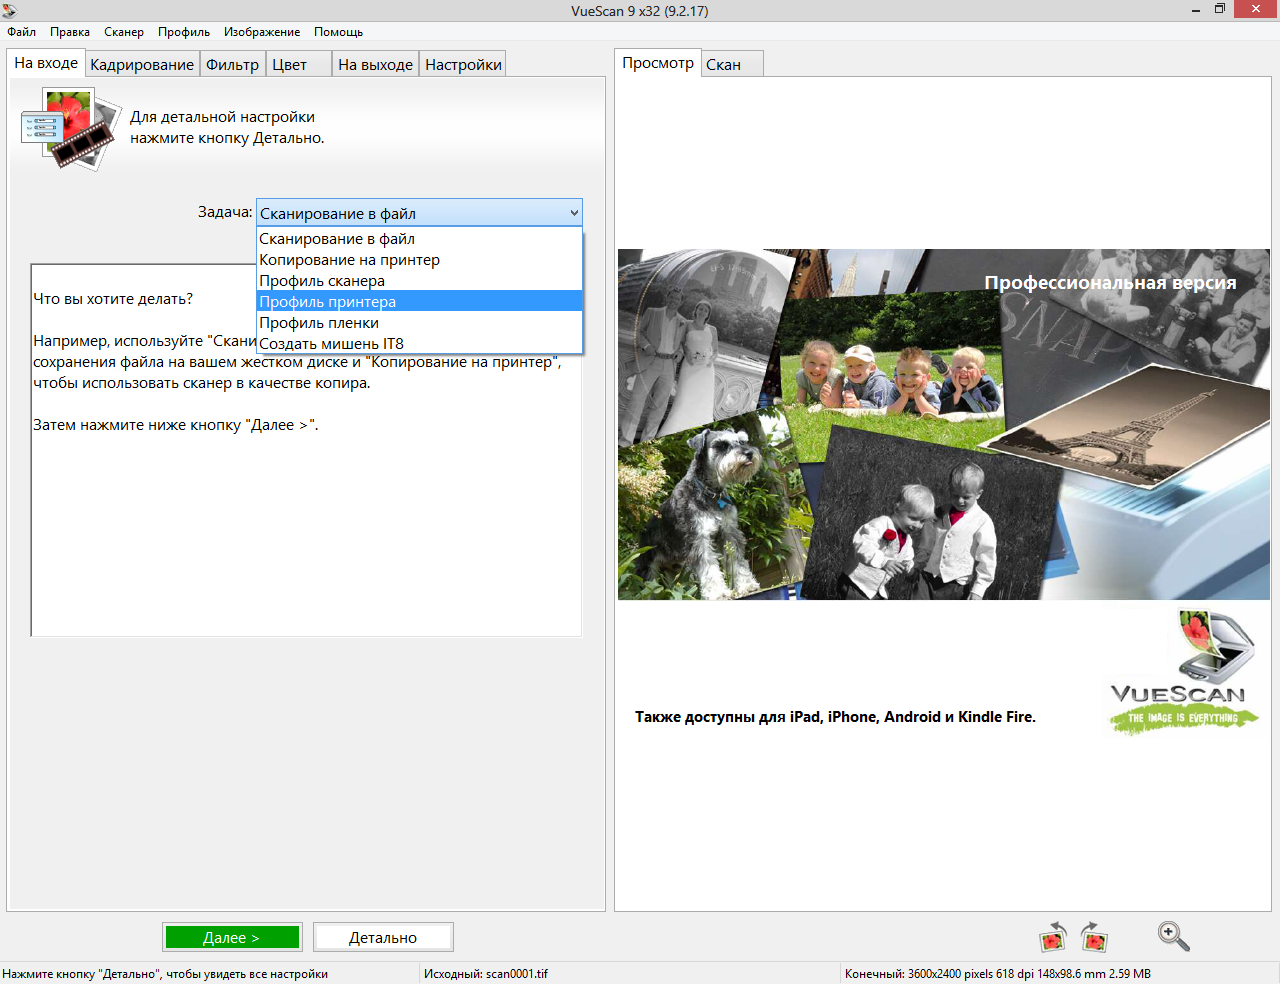Open the Изображение menu
The height and width of the screenshot is (984, 1280).
tap(262, 32)
